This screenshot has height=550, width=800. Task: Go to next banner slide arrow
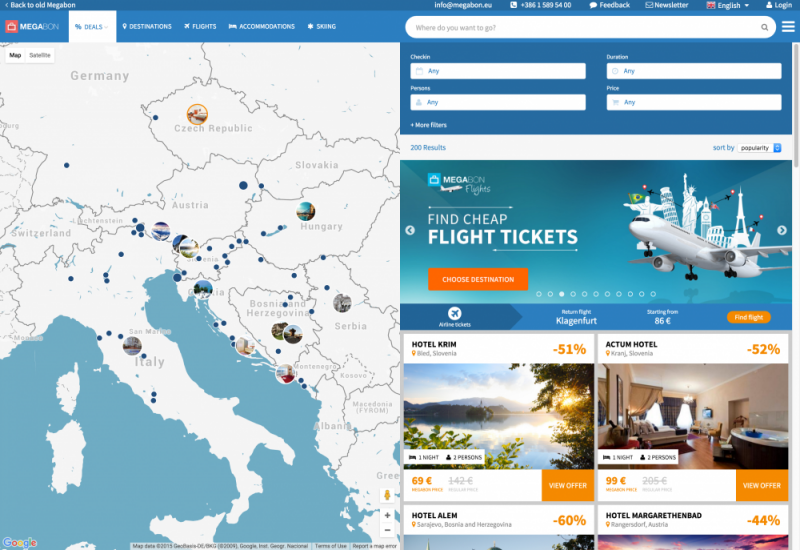click(x=782, y=230)
